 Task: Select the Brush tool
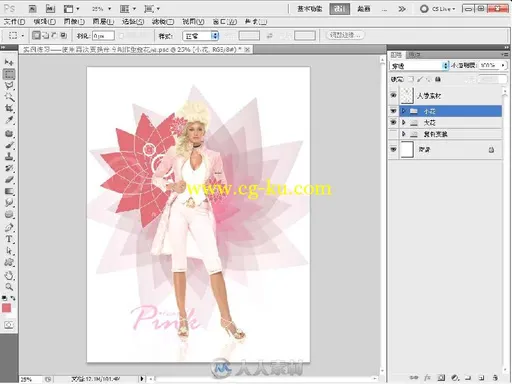click(9, 145)
